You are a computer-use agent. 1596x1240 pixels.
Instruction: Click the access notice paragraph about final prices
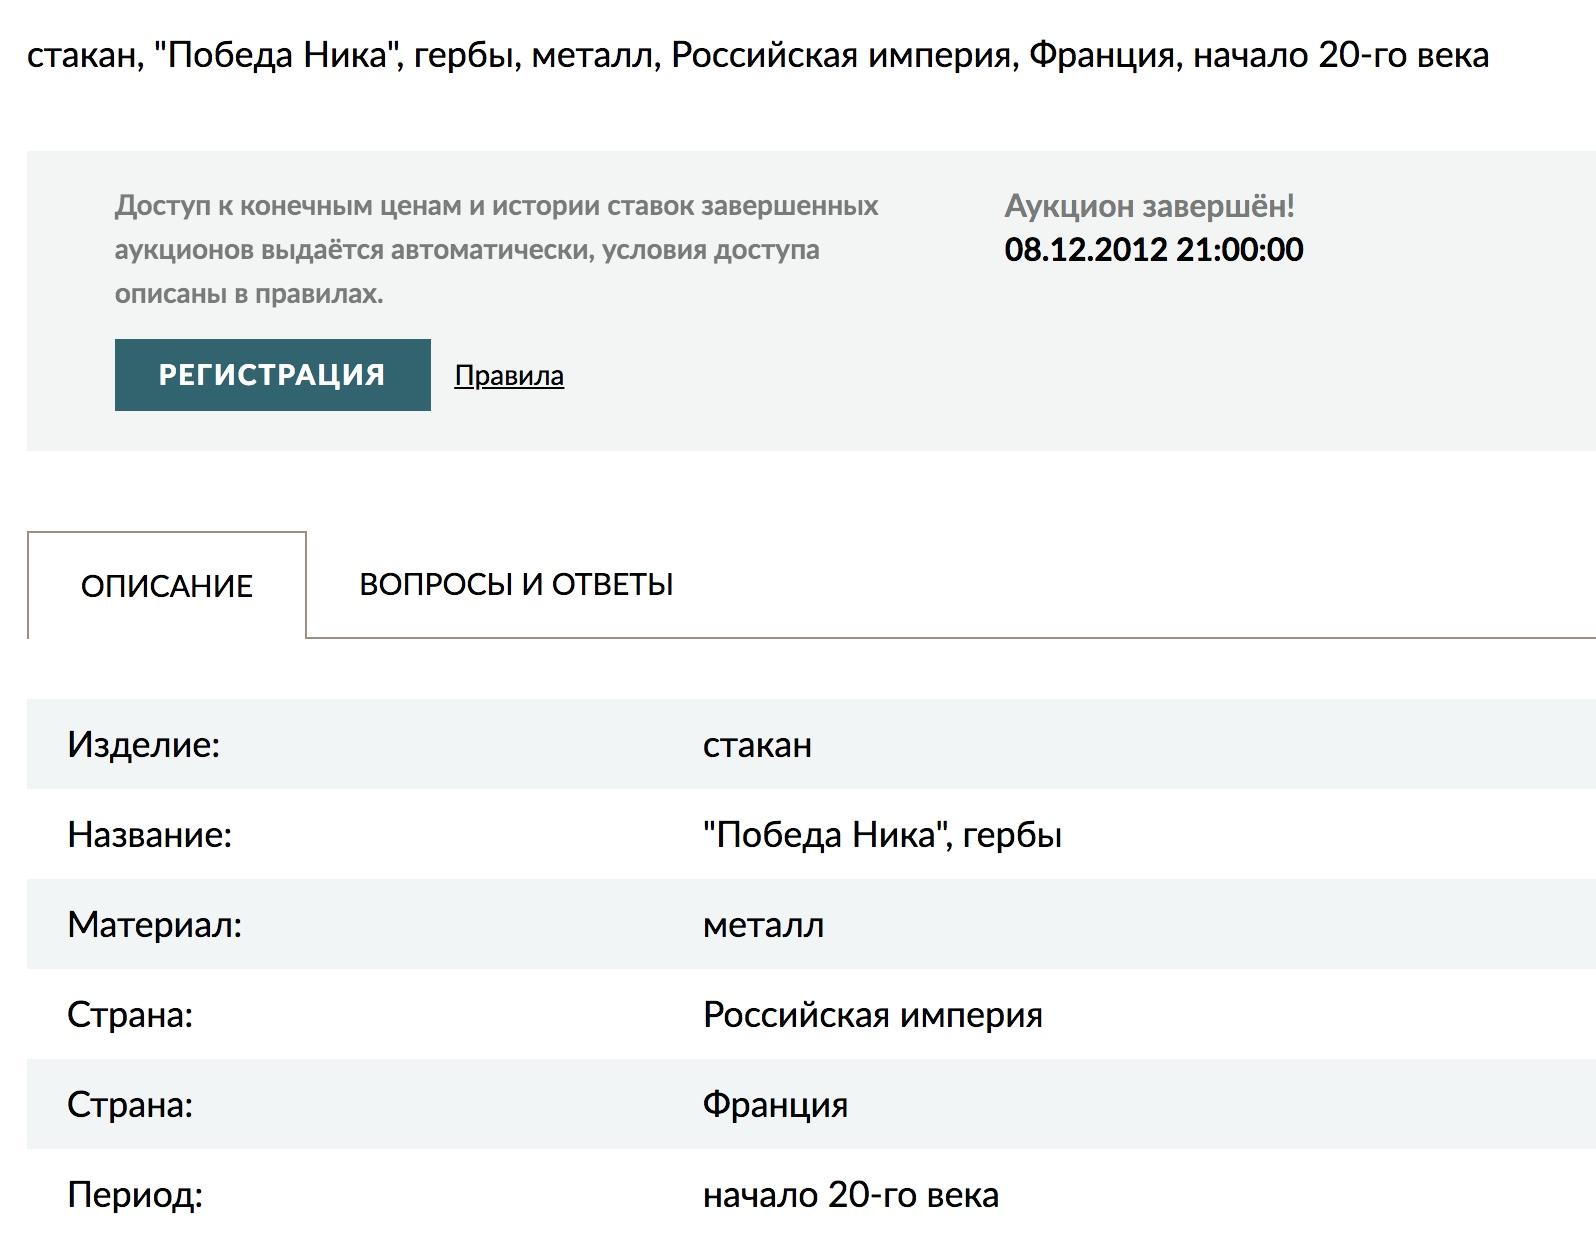click(x=496, y=250)
